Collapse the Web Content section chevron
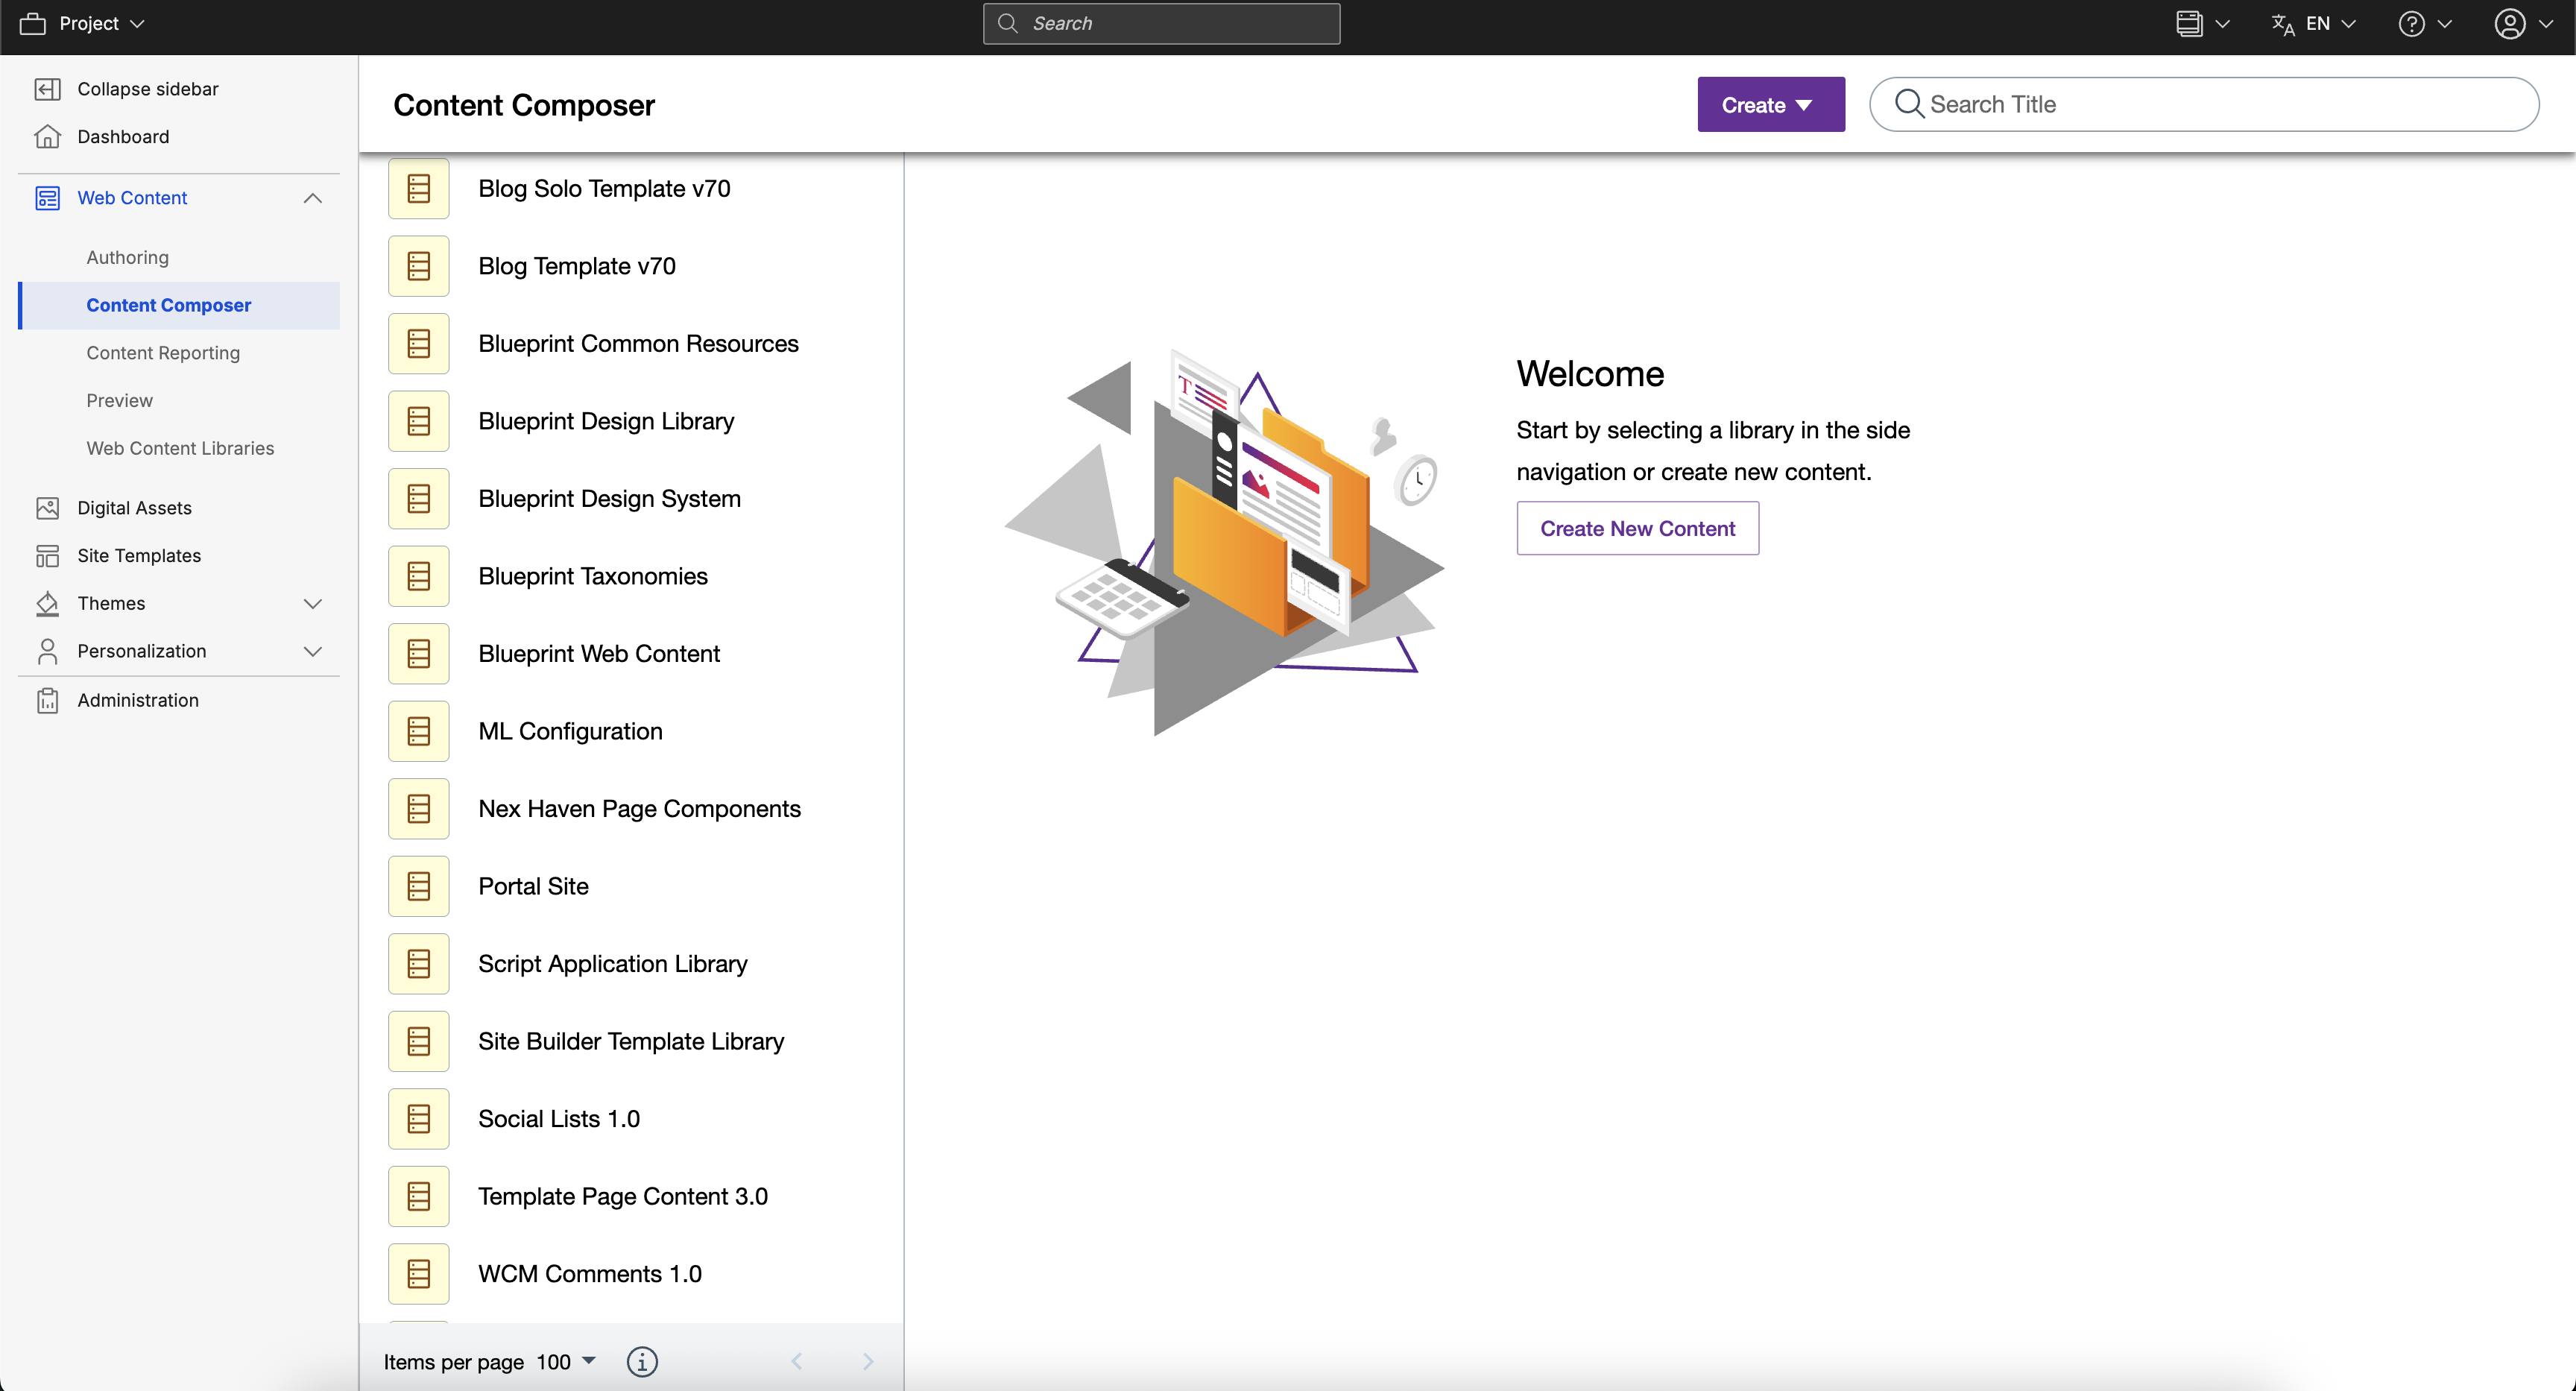 tap(313, 198)
